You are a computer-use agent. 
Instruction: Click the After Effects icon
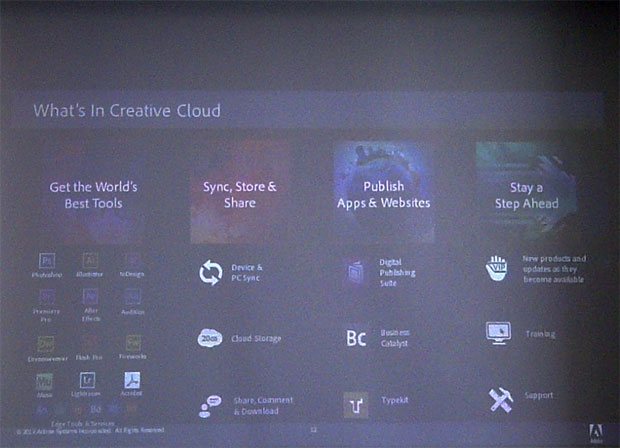(90, 297)
